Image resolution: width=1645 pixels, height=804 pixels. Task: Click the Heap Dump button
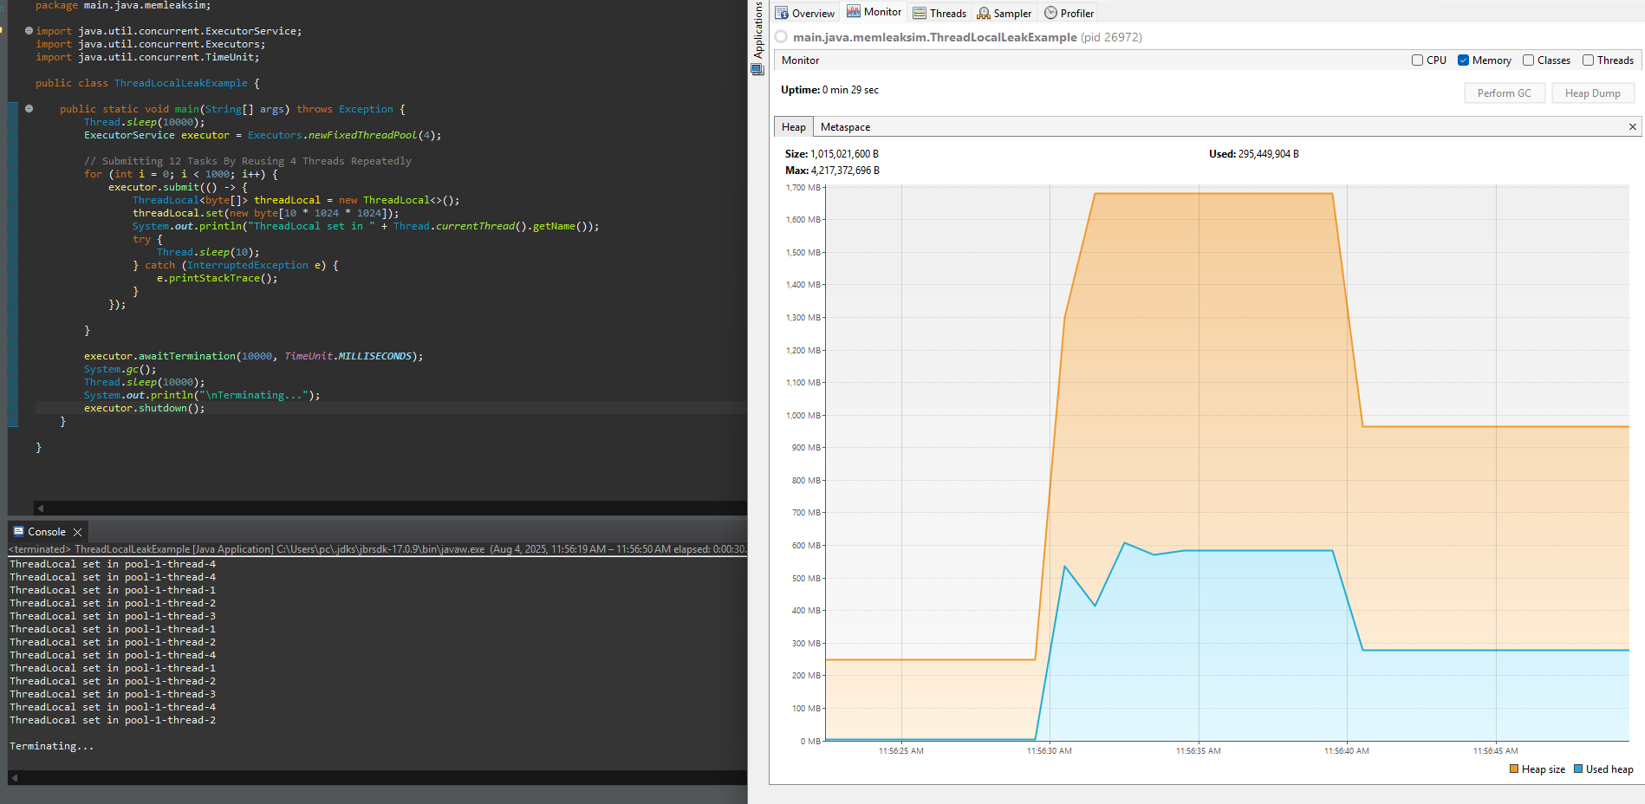(1592, 93)
